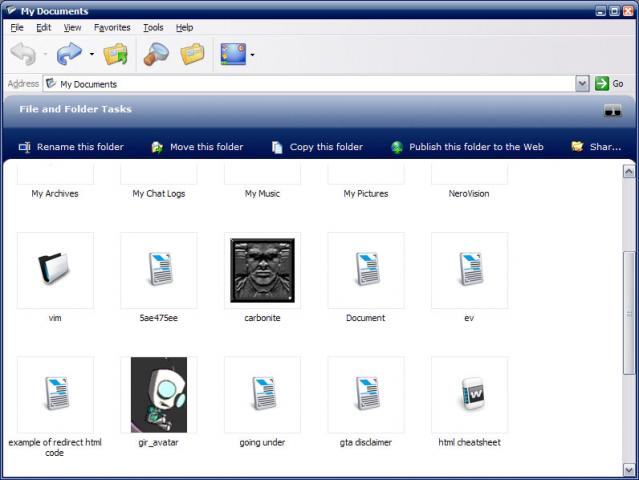Image resolution: width=639 pixels, height=480 pixels.
Task: Collapse the File and Folder Tasks panel
Action: coord(613,110)
